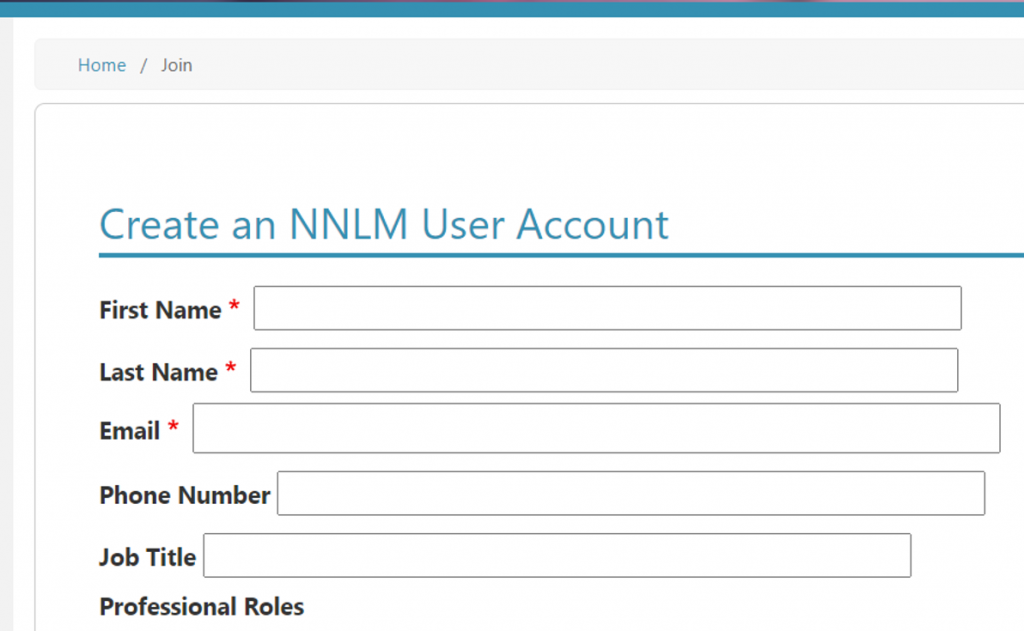The width and height of the screenshot is (1024, 631).
Task: Click the Job Title label
Action: [148, 557]
